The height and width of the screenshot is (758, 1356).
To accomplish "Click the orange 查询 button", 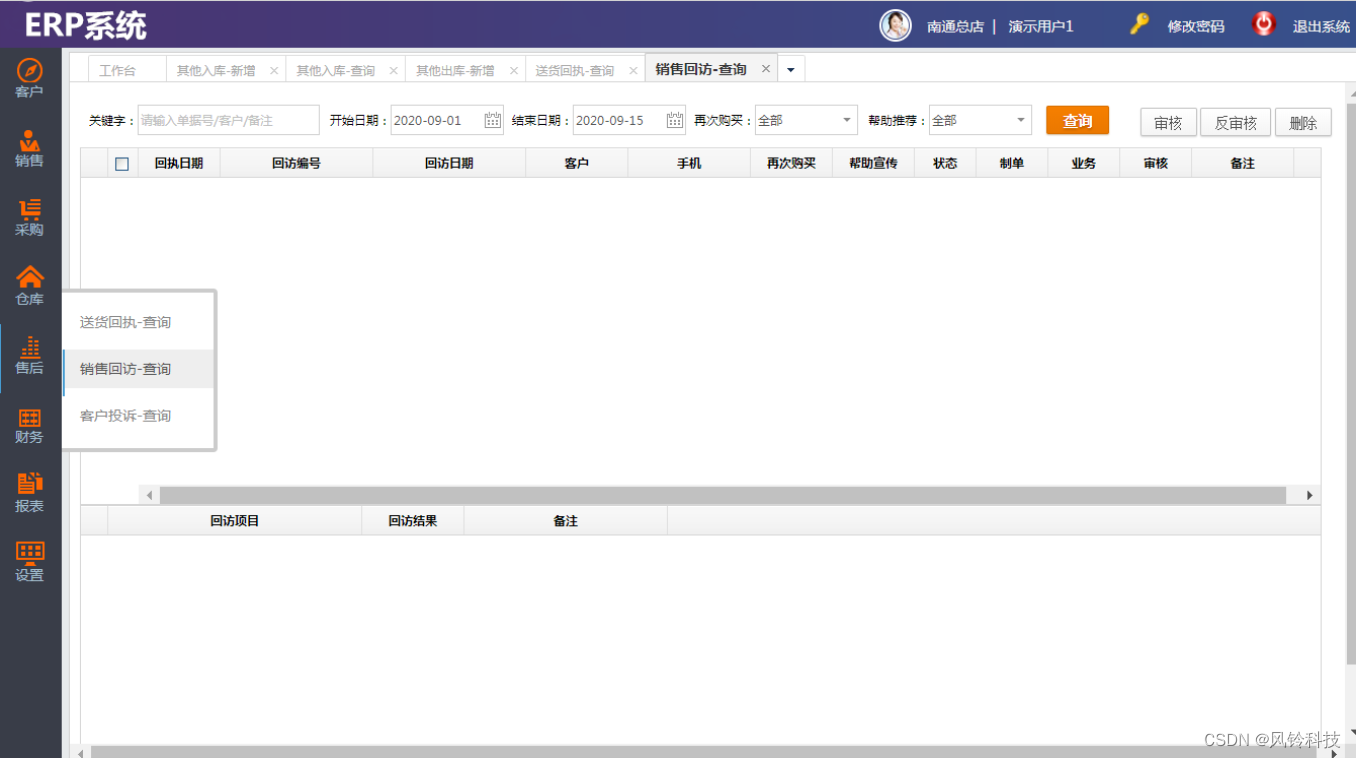I will (1077, 120).
